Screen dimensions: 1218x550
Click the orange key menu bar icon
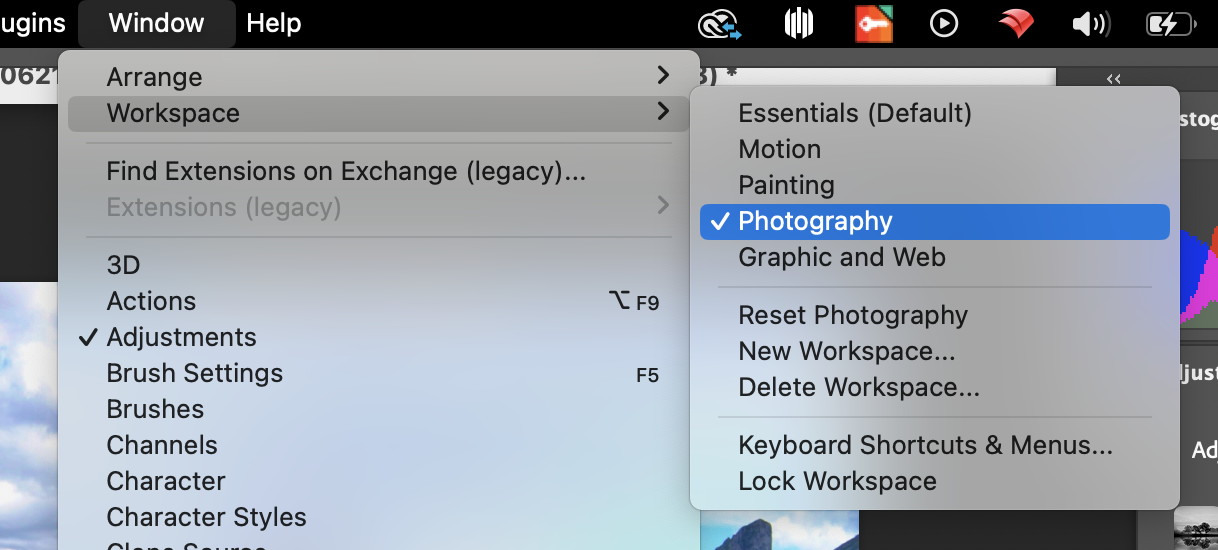click(873, 23)
